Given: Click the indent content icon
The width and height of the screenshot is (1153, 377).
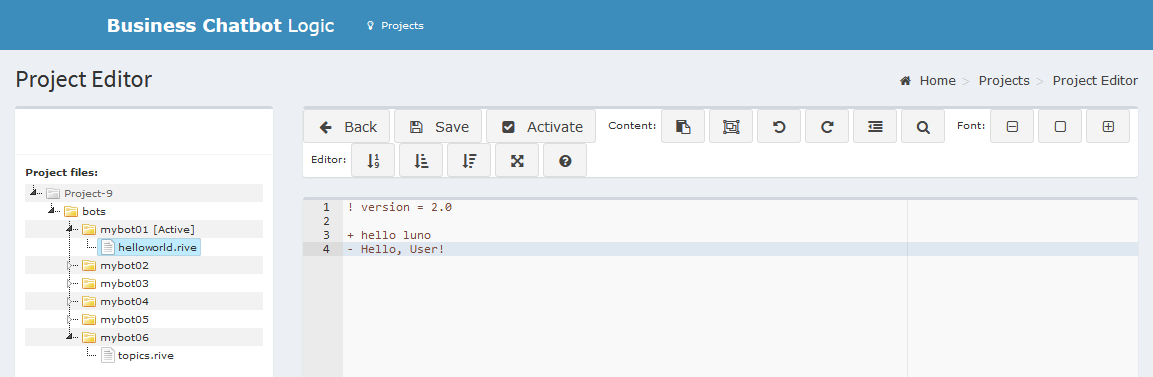Looking at the screenshot, I should [875, 126].
